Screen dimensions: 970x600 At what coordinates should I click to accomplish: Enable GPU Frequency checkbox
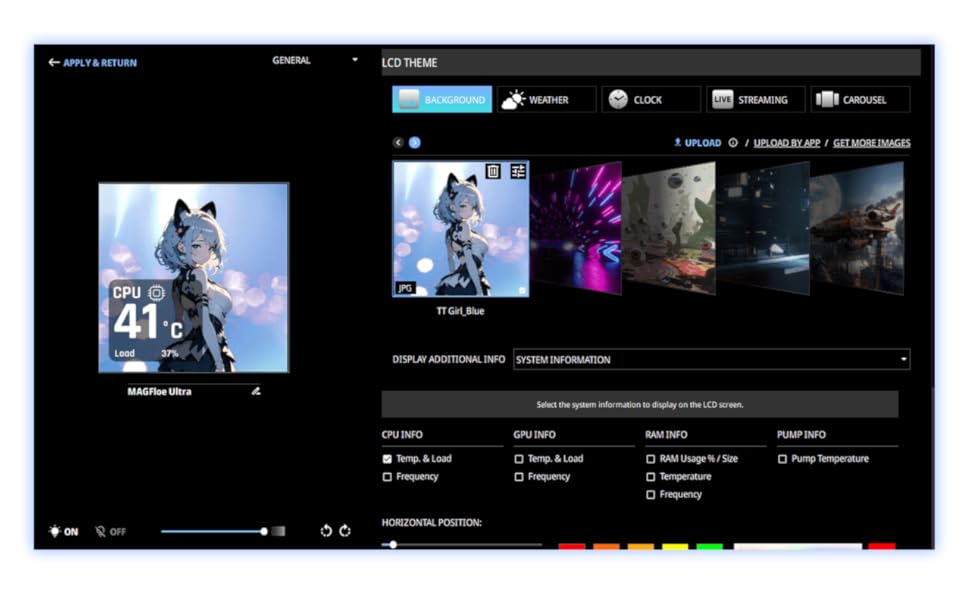click(519, 477)
